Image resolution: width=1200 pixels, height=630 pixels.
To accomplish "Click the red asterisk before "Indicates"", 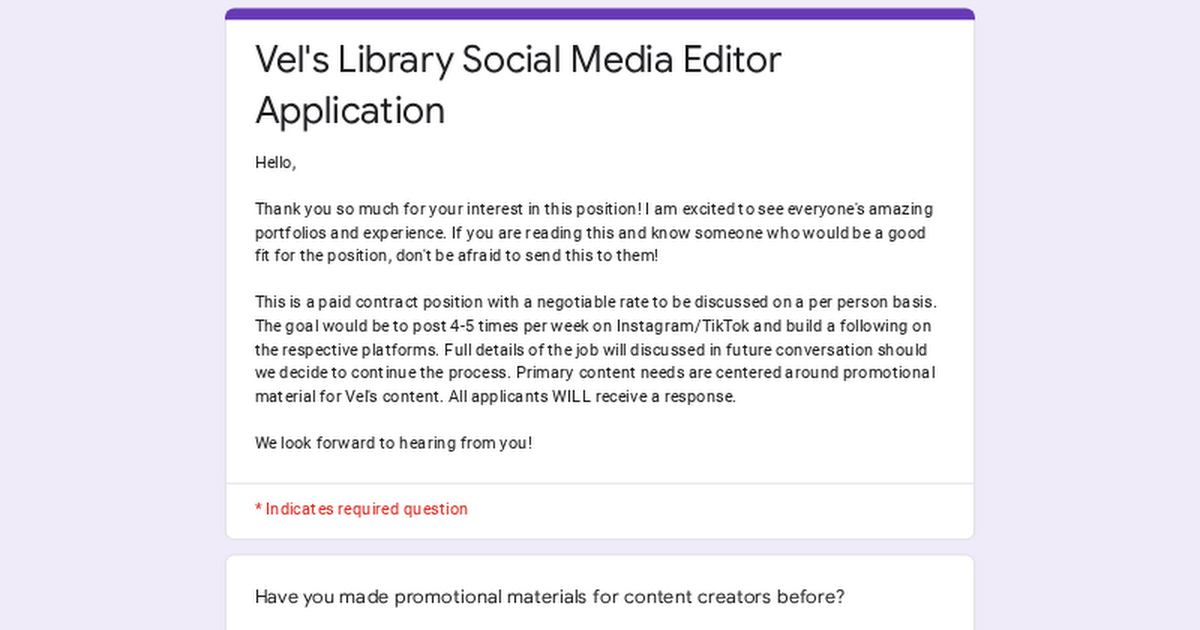I will [x=258, y=508].
